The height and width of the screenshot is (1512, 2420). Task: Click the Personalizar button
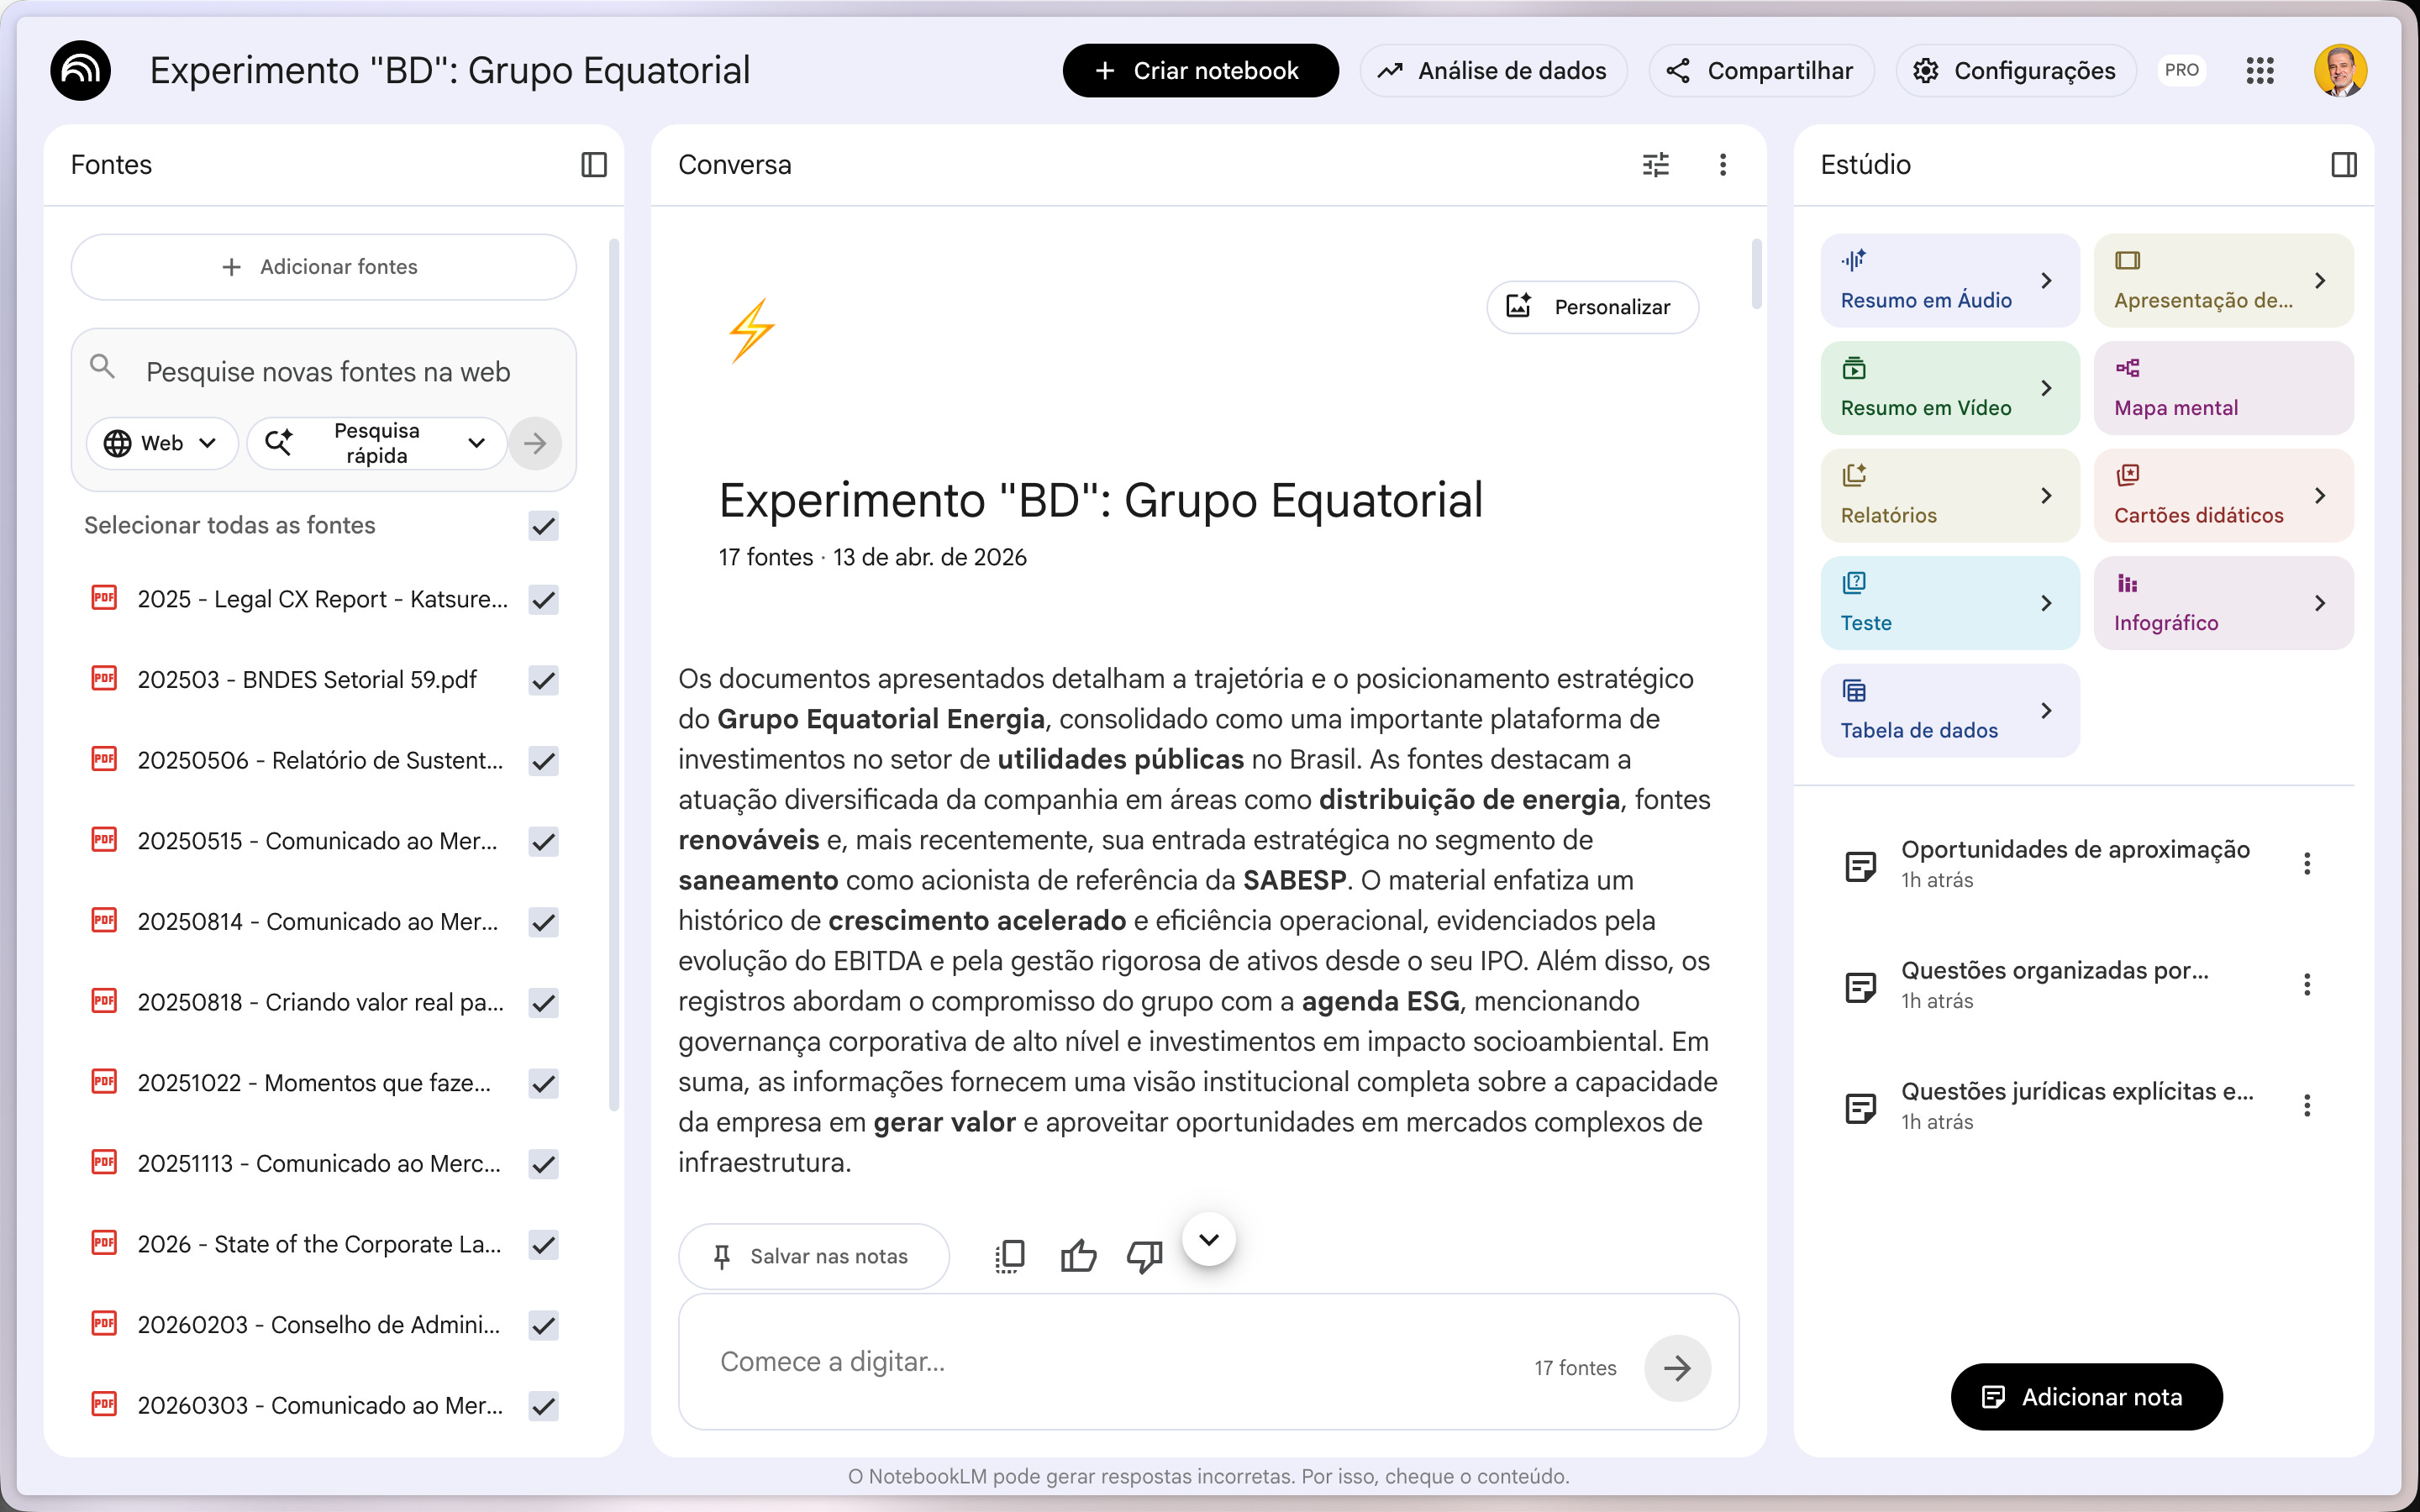(1593, 307)
